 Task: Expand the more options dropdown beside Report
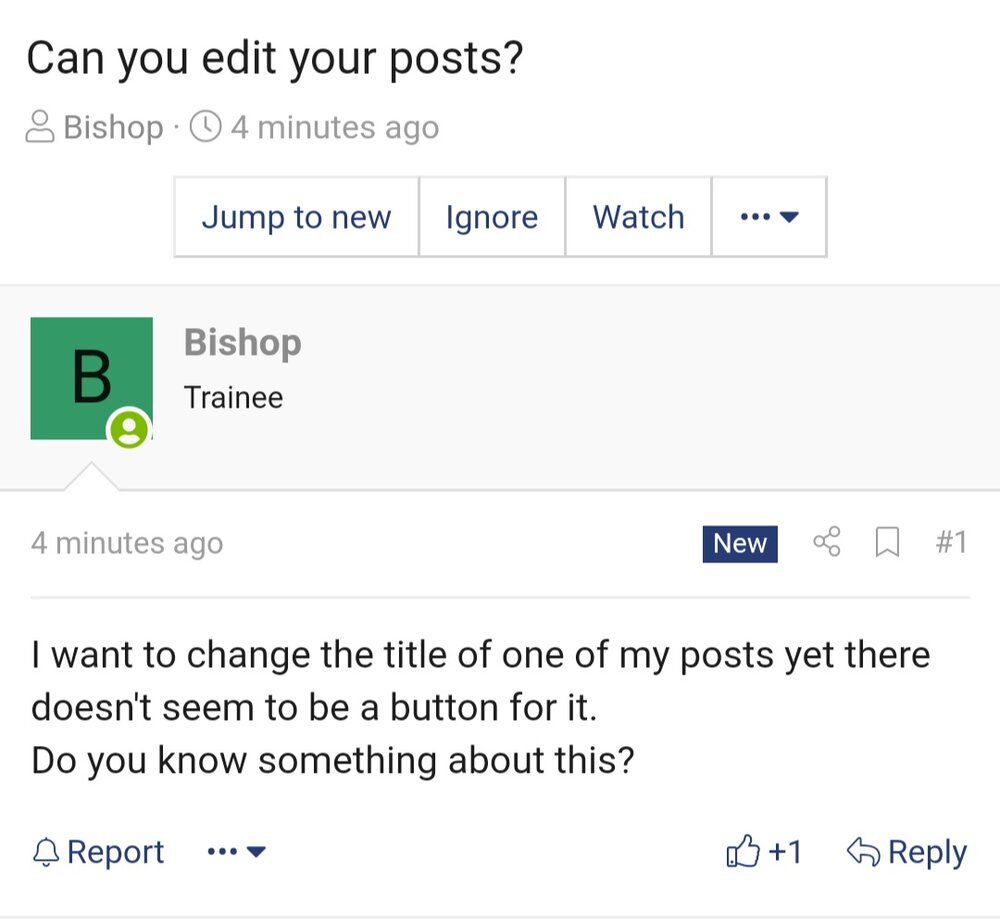tap(236, 852)
